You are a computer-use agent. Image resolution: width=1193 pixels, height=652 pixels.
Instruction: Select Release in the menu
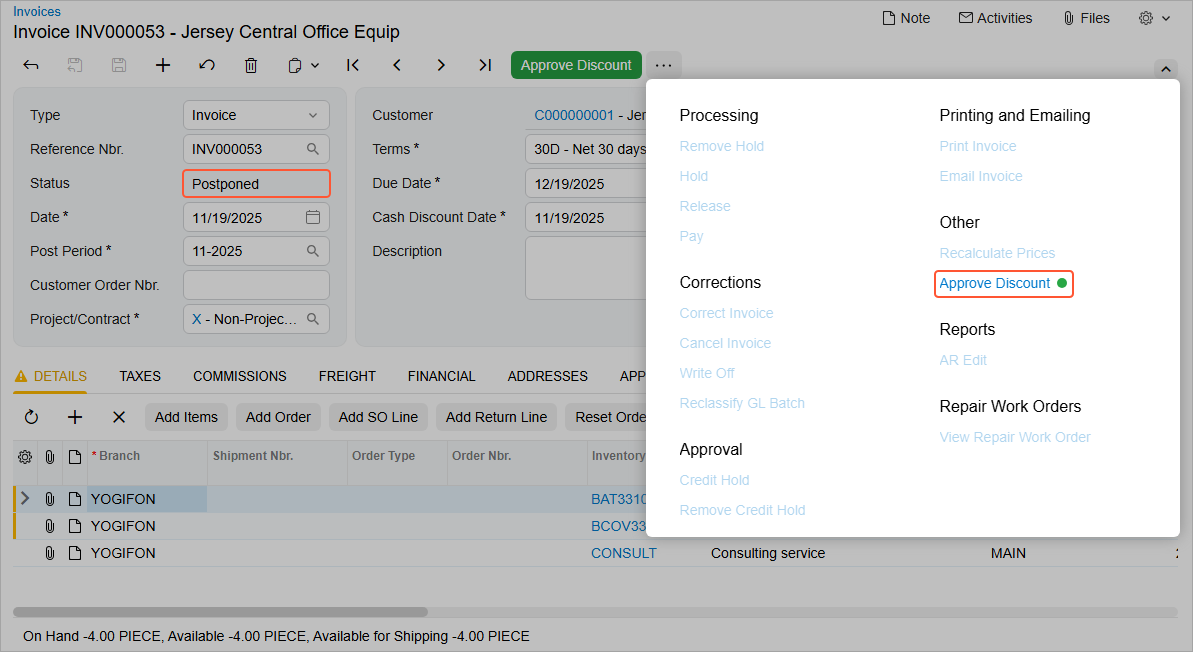pyautogui.click(x=705, y=206)
